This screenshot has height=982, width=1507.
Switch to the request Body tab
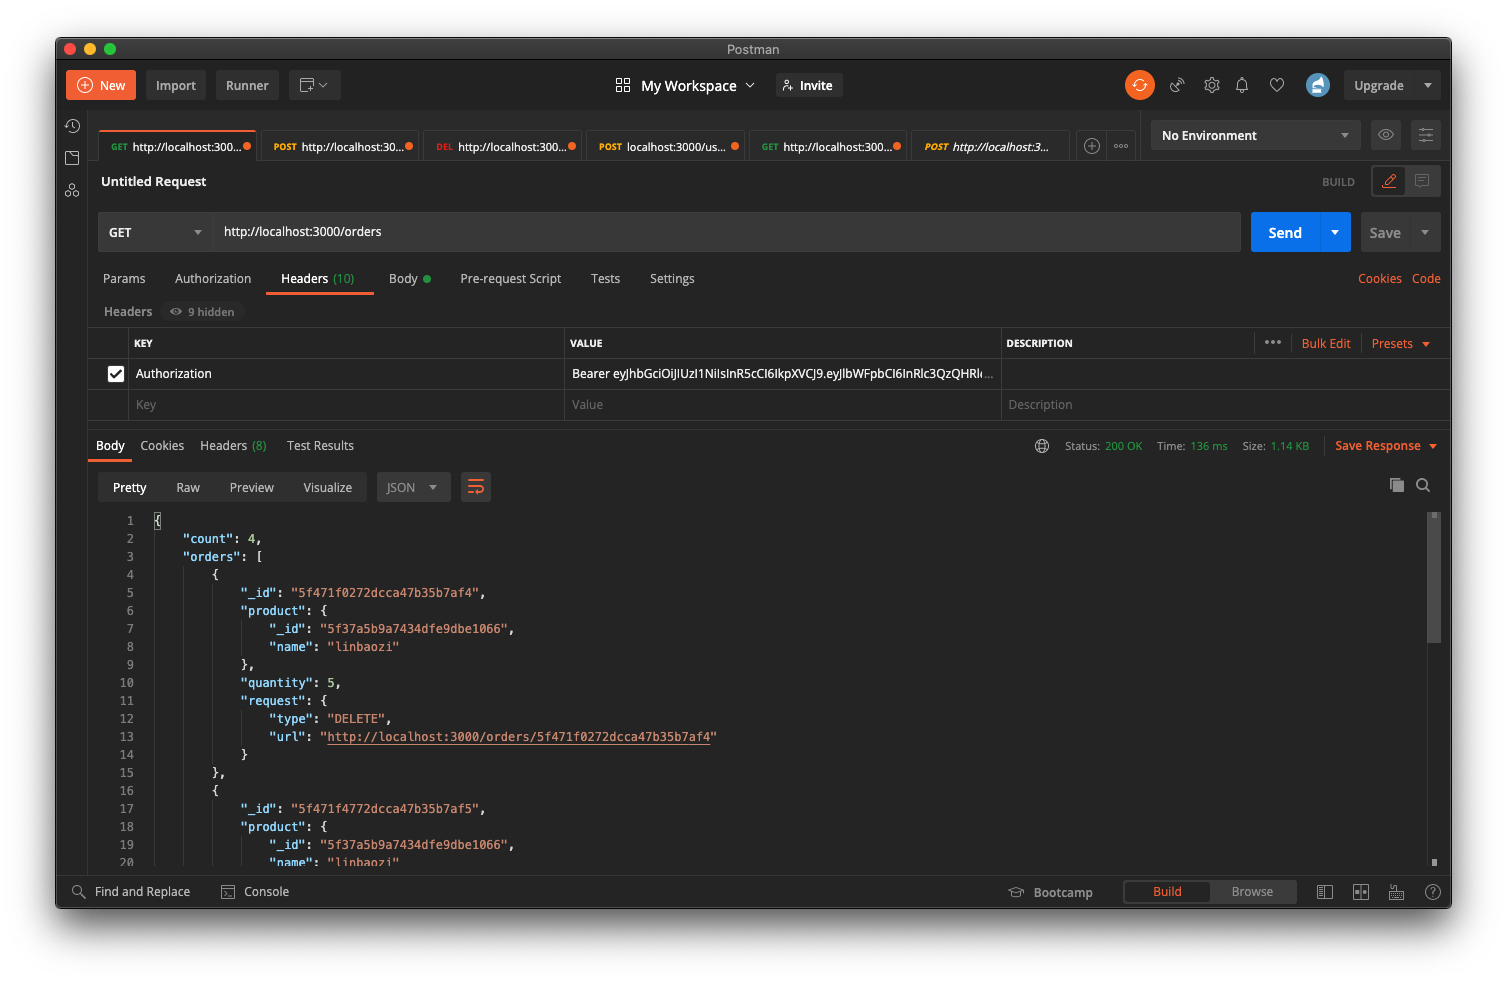pyautogui.click(x=409, y=279)
